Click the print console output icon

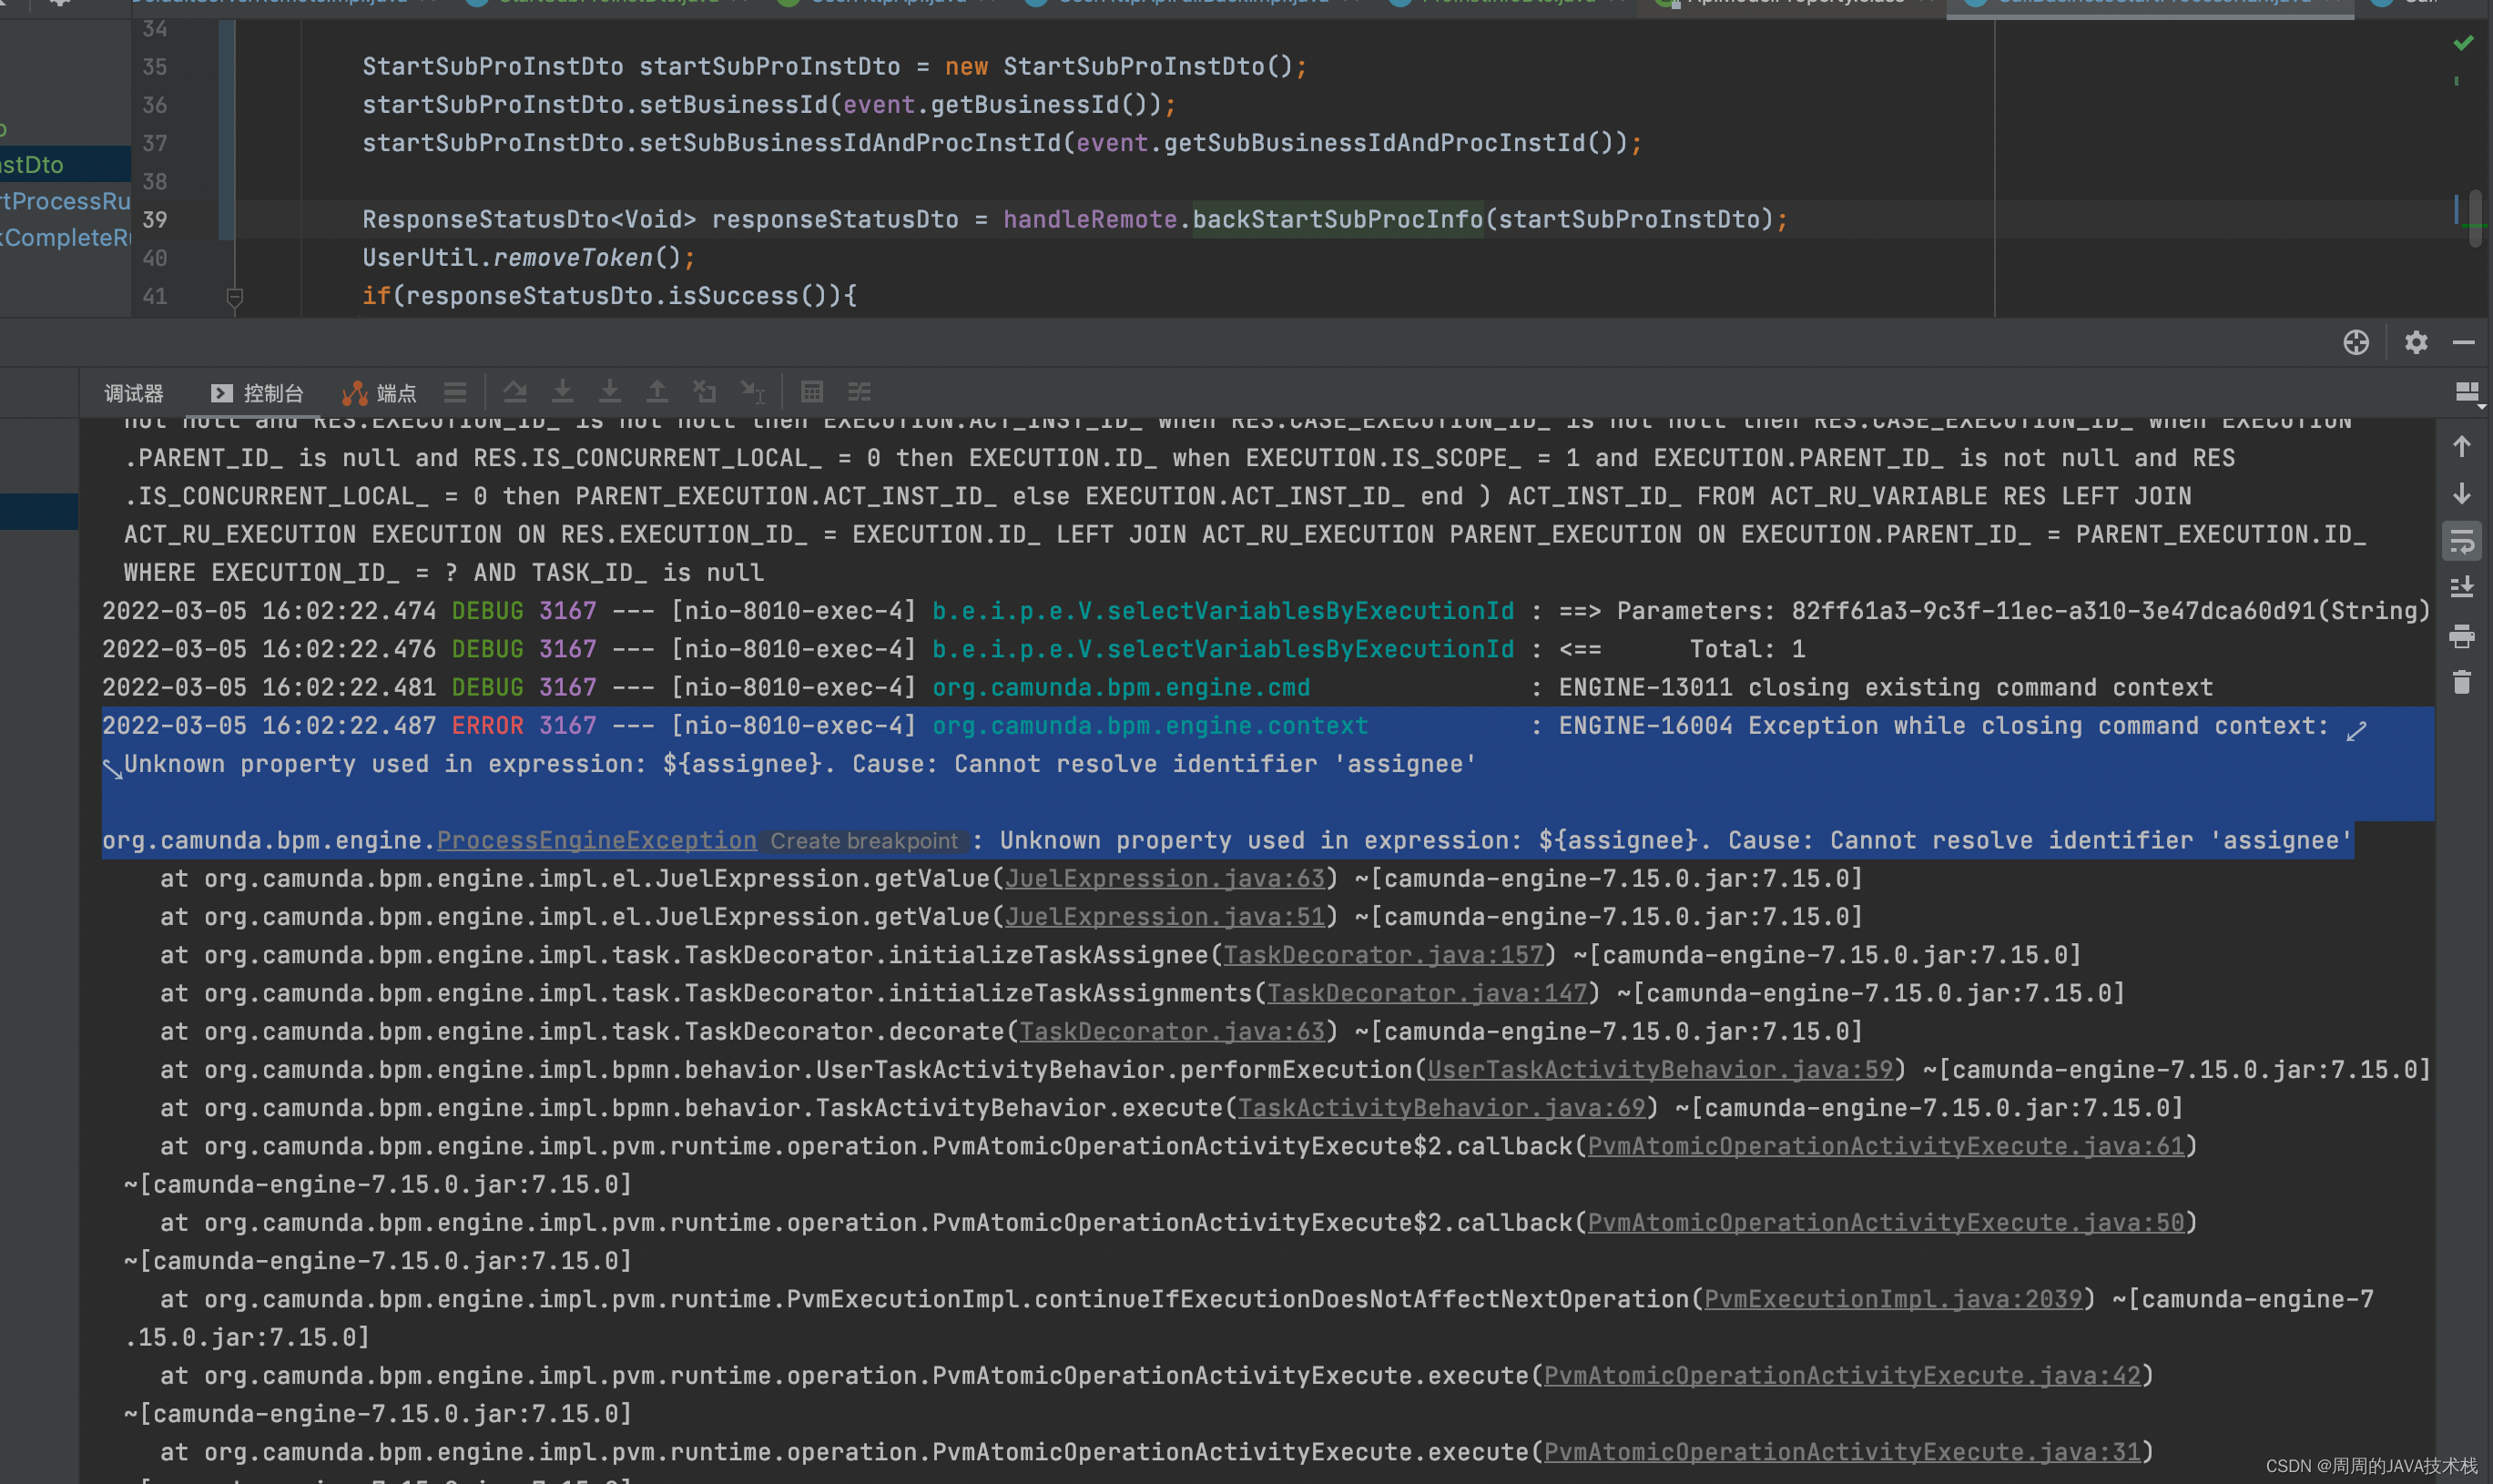(2461, 636)
